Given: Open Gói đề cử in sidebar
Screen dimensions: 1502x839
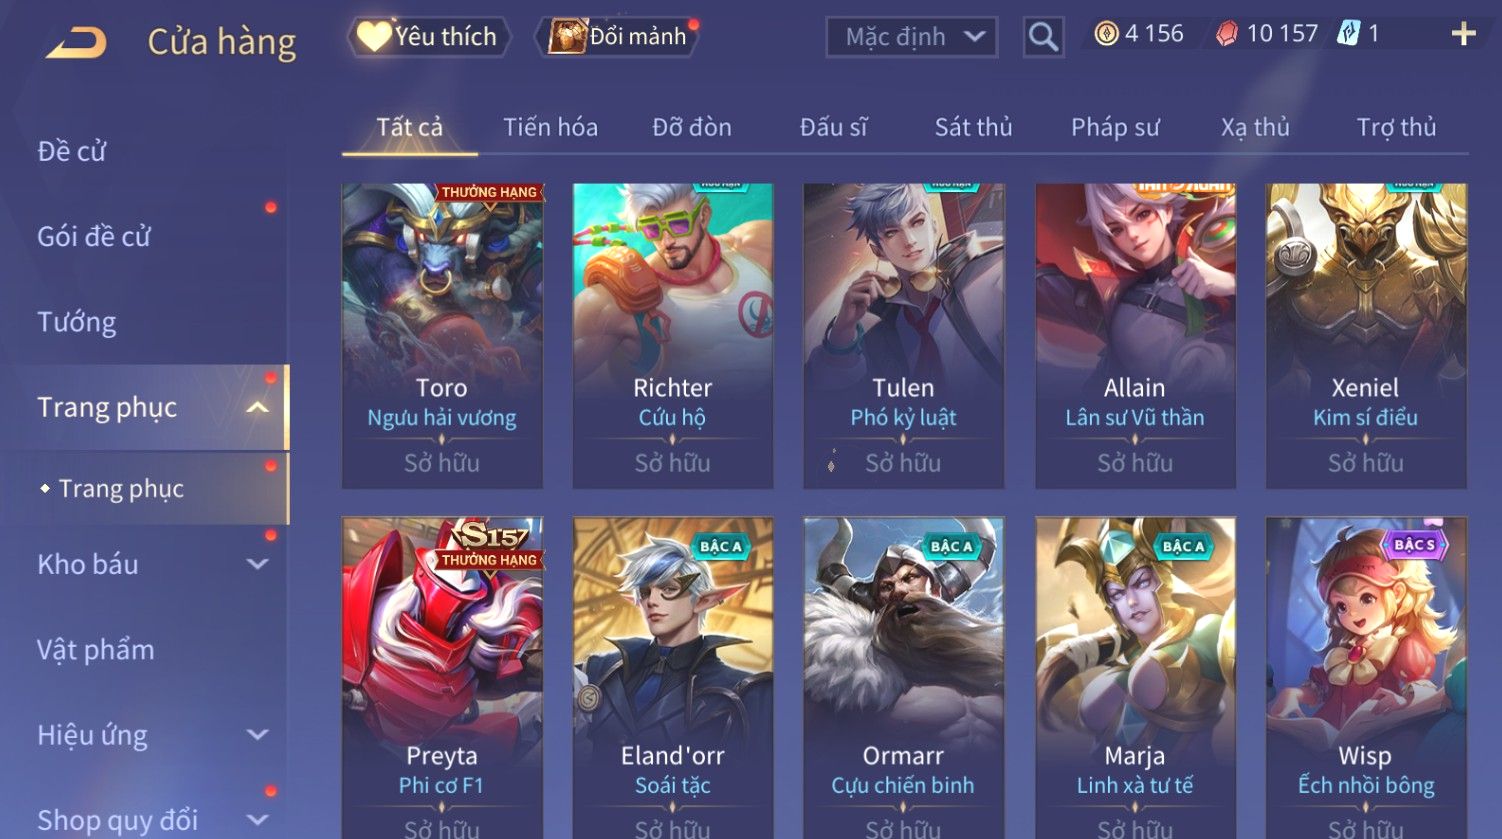Looking at the screenshot, I should click(94, 237).
